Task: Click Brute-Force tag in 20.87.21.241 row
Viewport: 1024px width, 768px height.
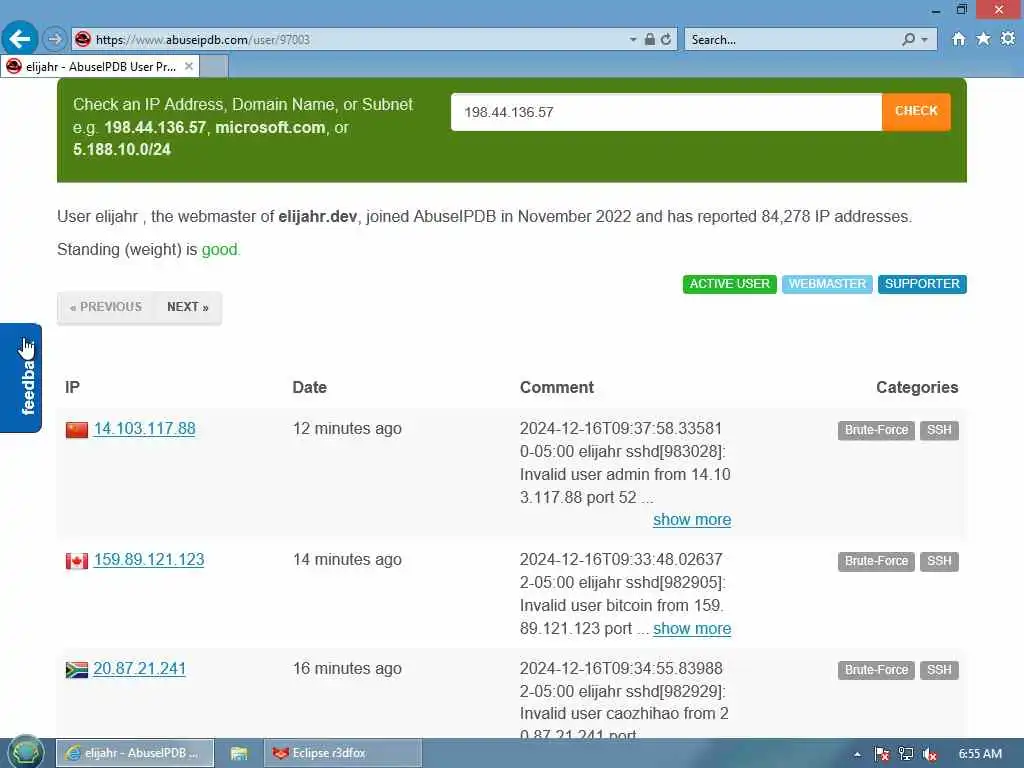Action: (x=876, y=671)
